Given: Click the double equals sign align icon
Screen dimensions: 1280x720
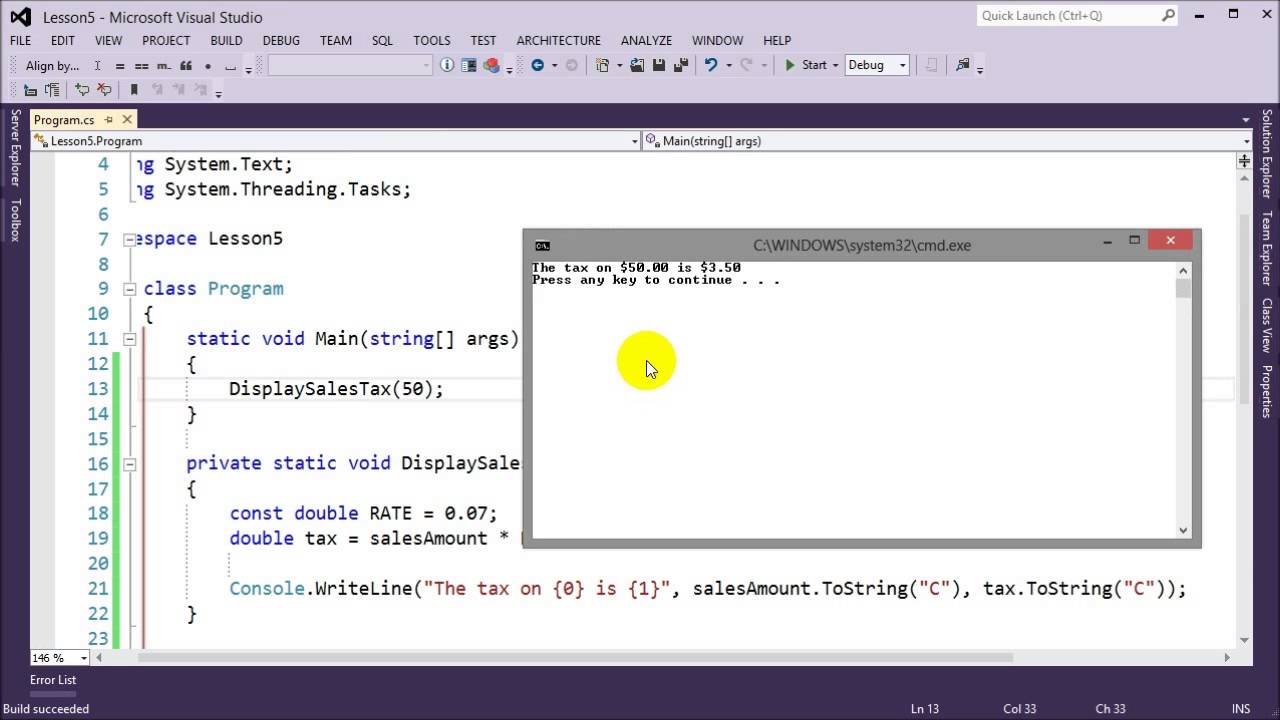Looking at the screenshot, I should tap(142, 65).
